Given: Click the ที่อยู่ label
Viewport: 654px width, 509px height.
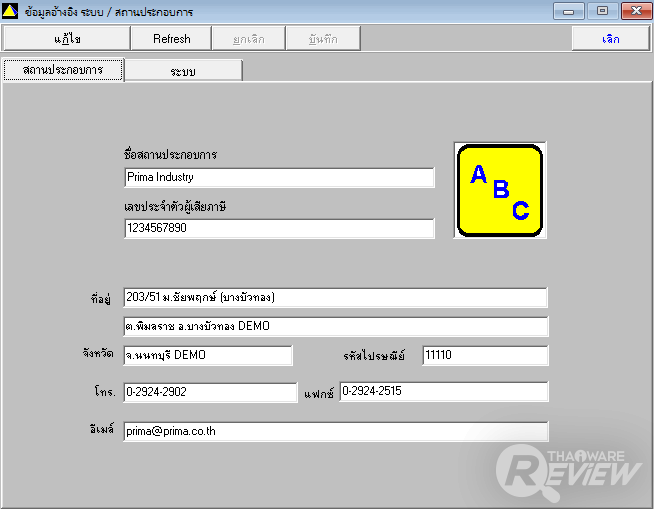Looking at the screenshot, I should [x=101, y=298].
